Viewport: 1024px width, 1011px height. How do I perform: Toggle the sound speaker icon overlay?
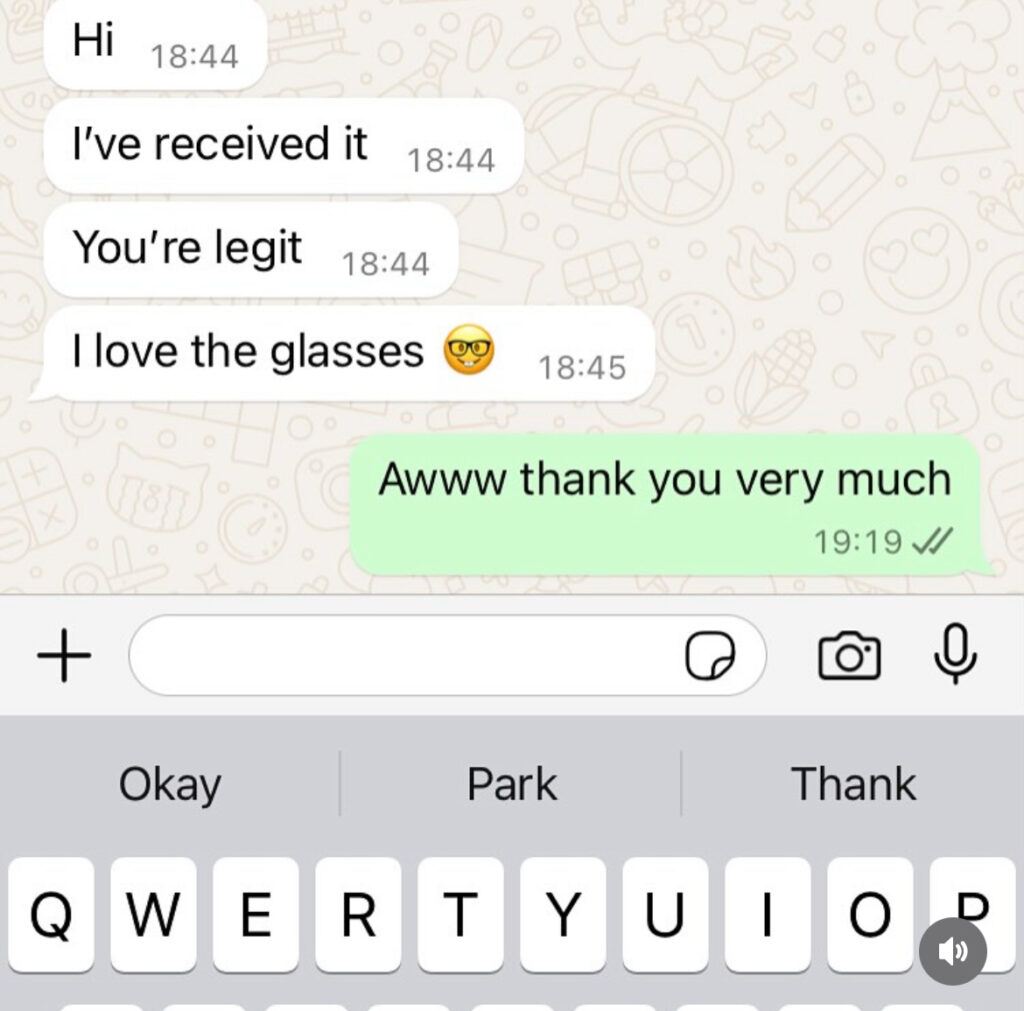pyautogui.click(x=953, y=951)
